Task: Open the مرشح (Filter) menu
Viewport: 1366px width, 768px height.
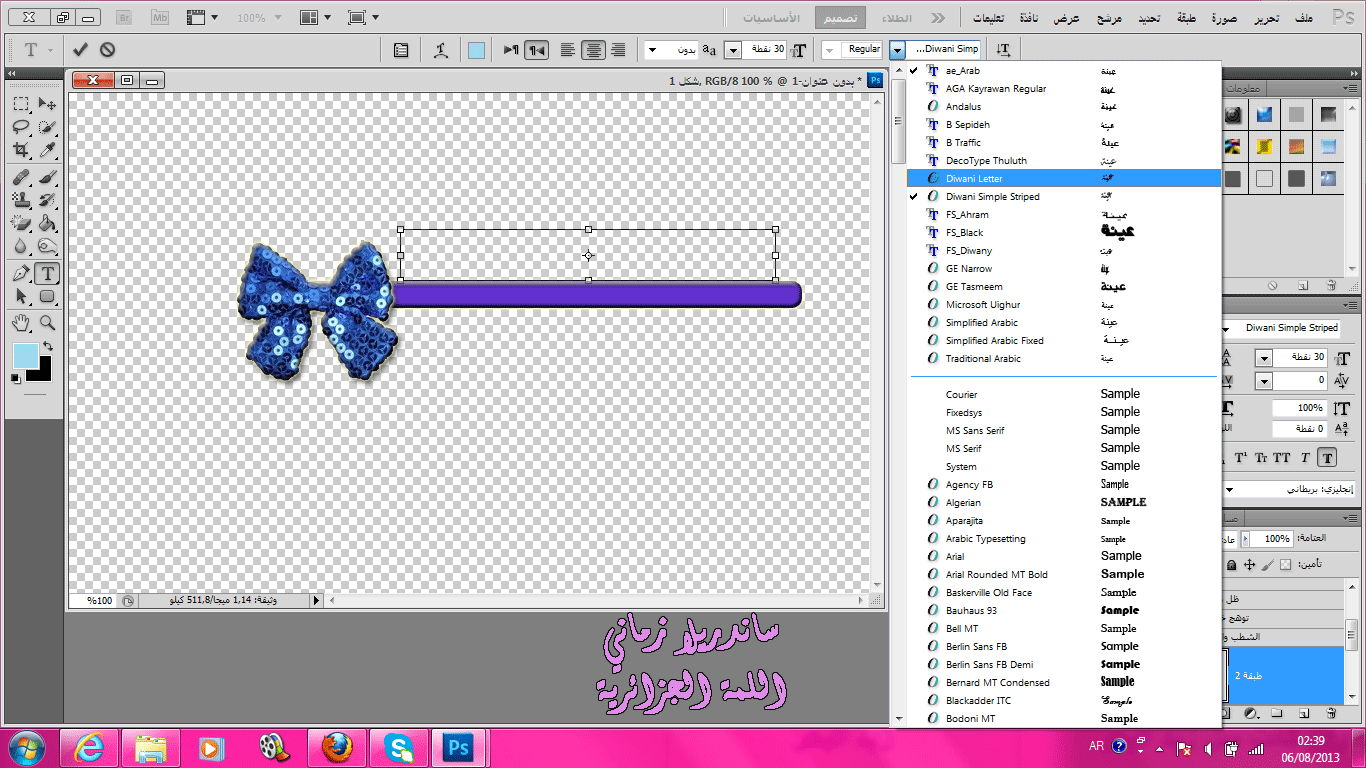Action: coord(1109,18)
